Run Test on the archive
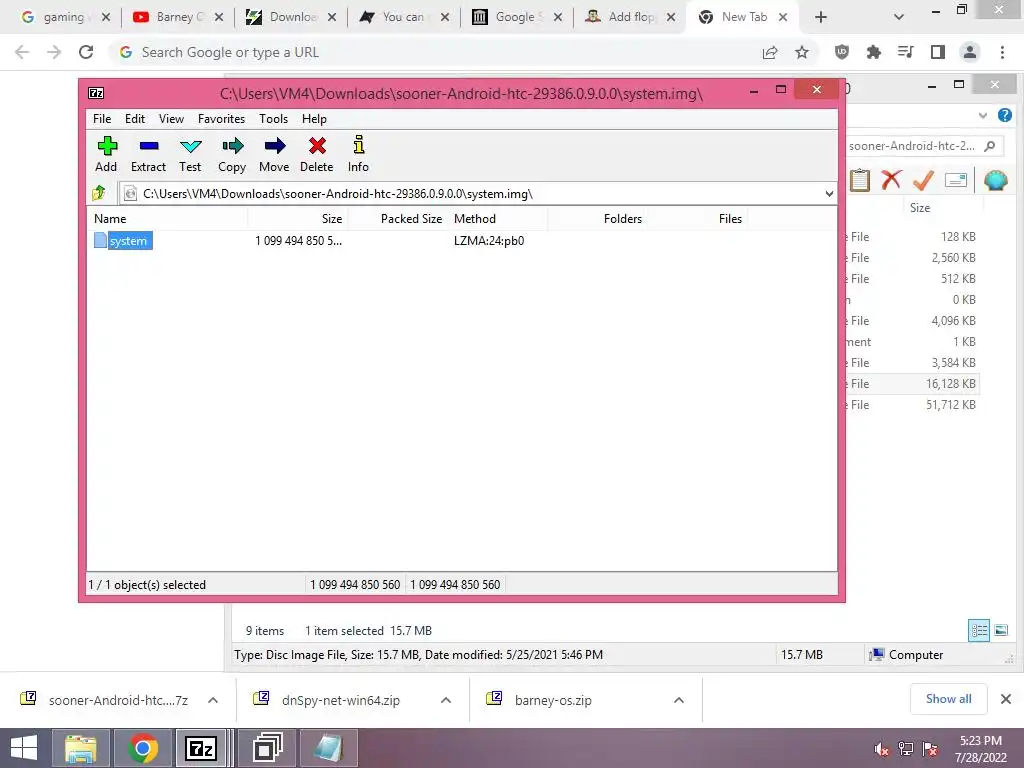This screenshot has height=768, width=1024. [190, 154]
